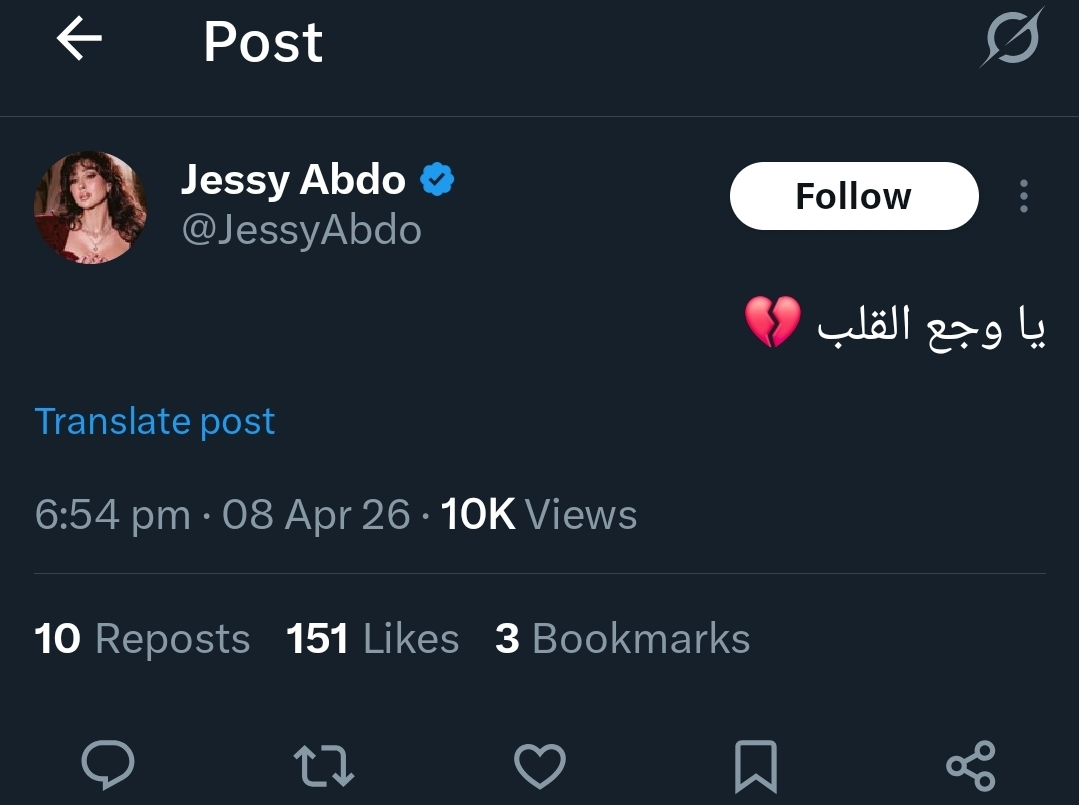This screenshot has width=1079, height=805.
Task: View the 10 Reposts list
Action: 142,639
